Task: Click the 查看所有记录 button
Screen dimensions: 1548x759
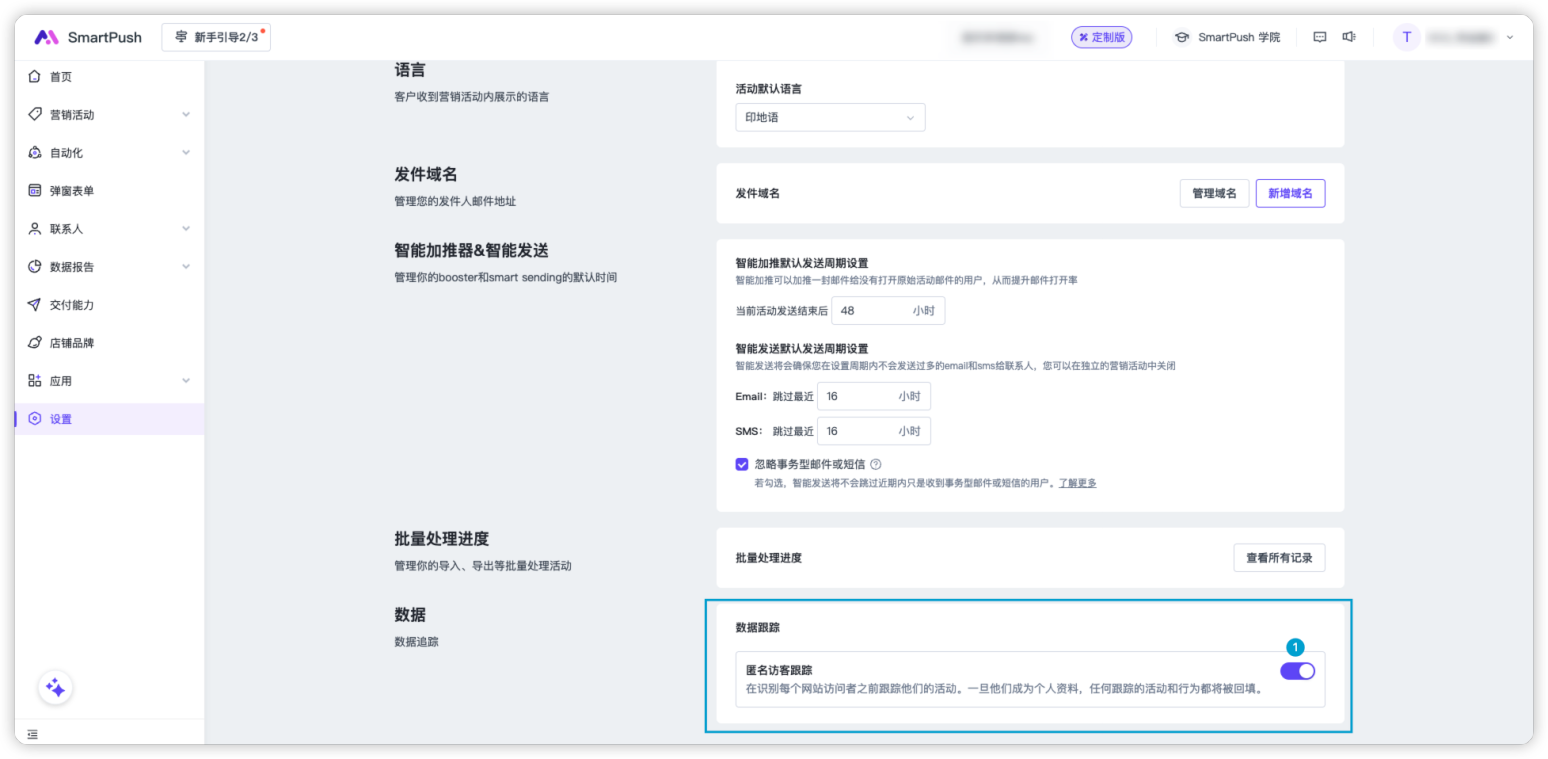Action: click(1279, 558)
